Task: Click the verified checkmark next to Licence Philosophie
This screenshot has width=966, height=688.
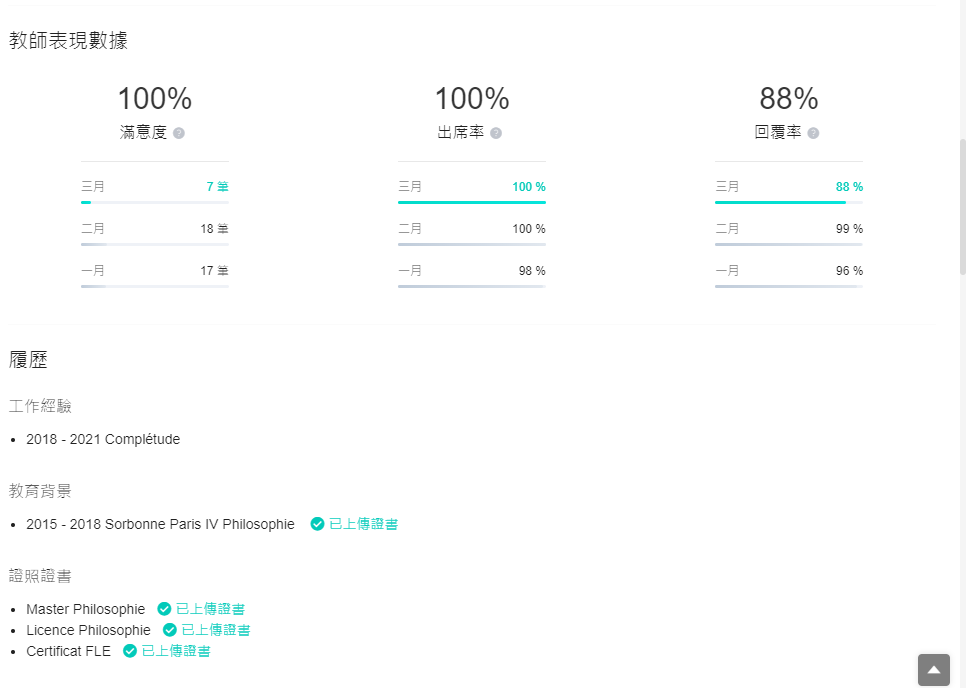Action: point(169,630)
